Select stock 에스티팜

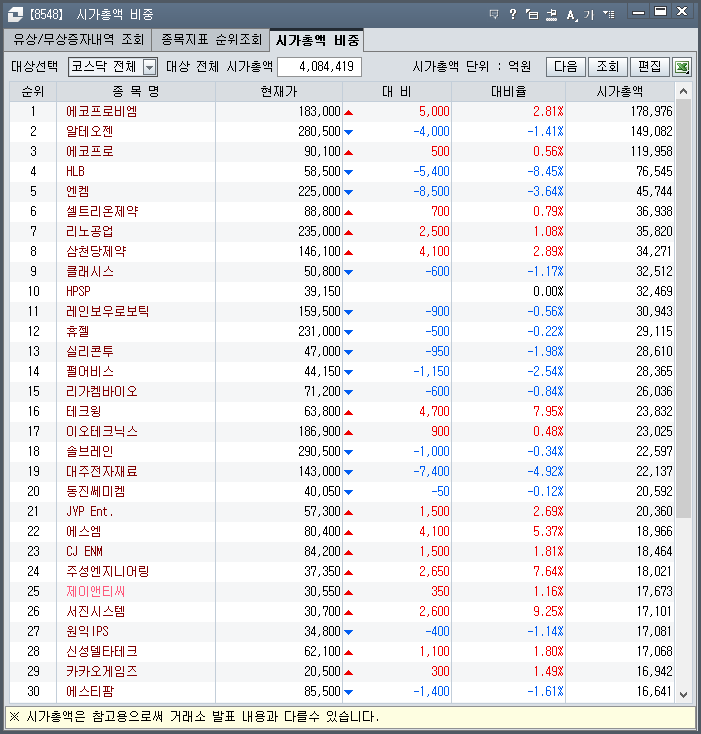point(89,692)
